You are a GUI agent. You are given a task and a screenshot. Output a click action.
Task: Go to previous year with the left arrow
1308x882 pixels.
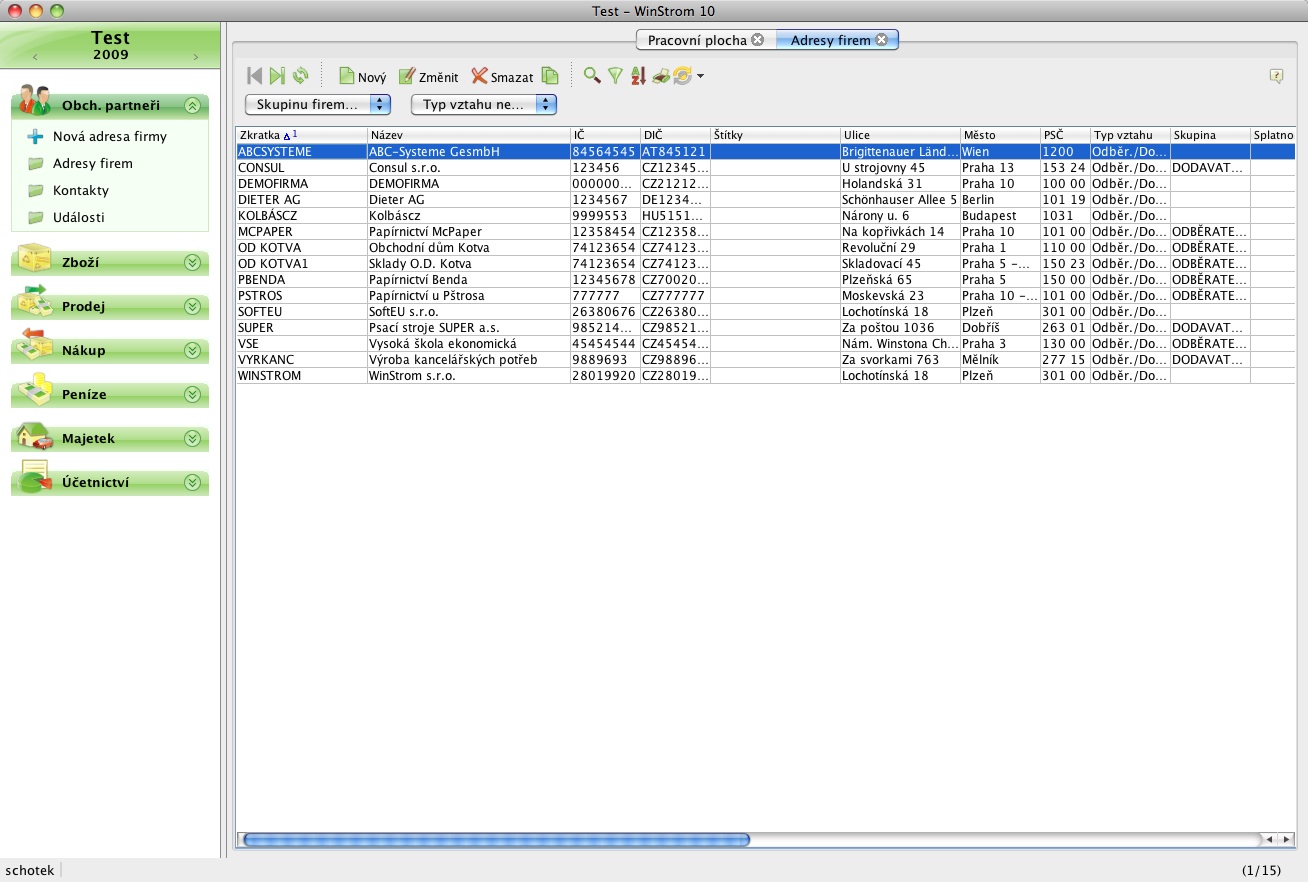[x=35, y=57]
